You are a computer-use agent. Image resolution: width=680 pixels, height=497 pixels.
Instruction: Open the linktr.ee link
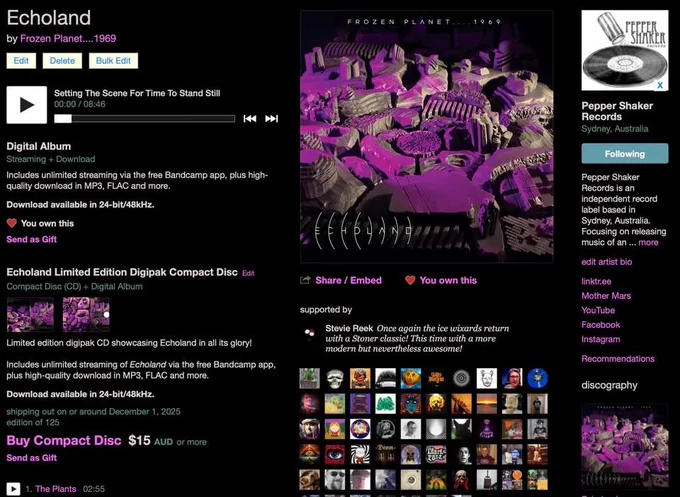click(596, 281)
